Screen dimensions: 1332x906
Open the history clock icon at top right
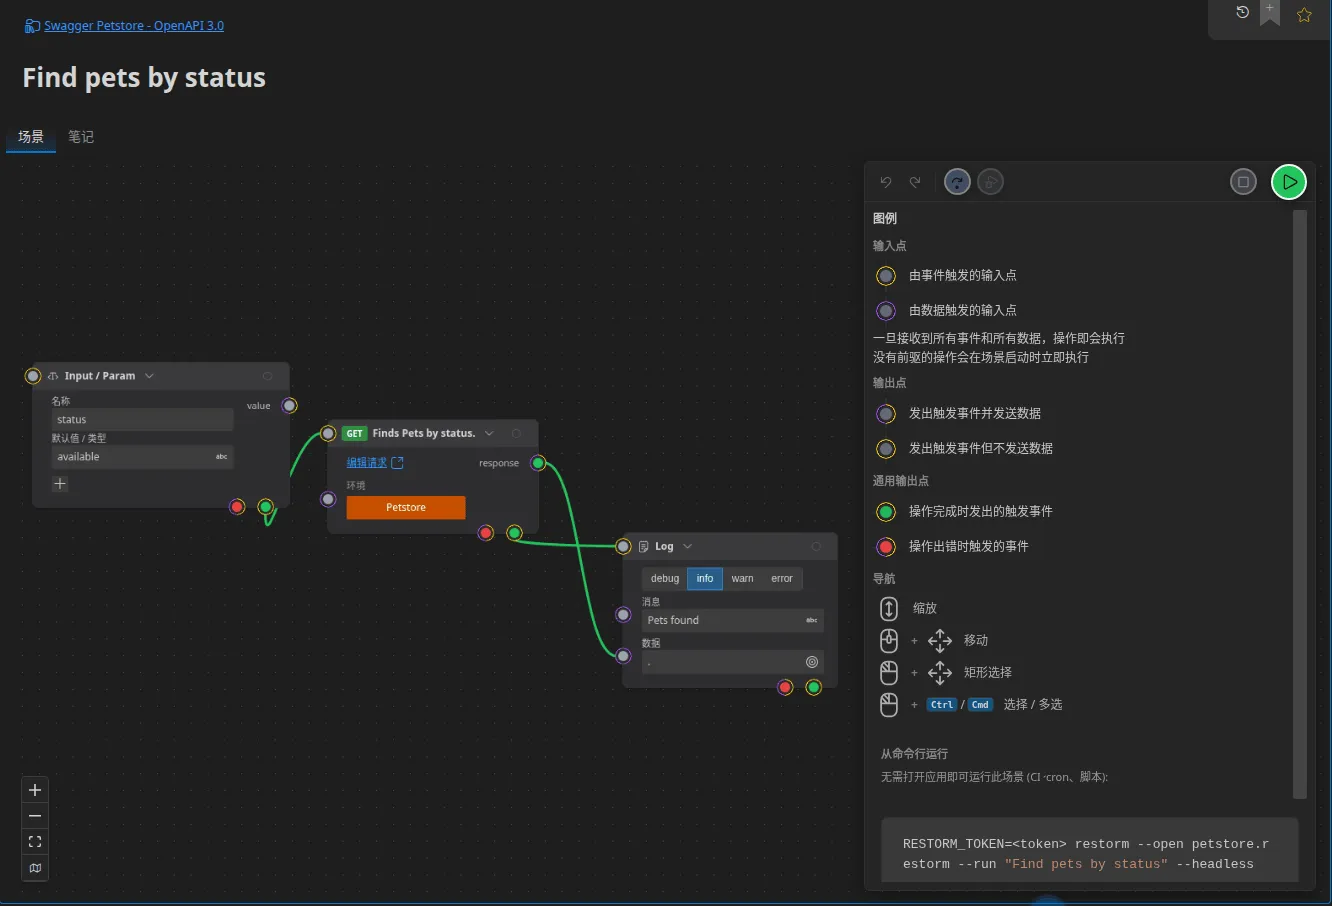pyautogui.click(x=1242, y=12)
